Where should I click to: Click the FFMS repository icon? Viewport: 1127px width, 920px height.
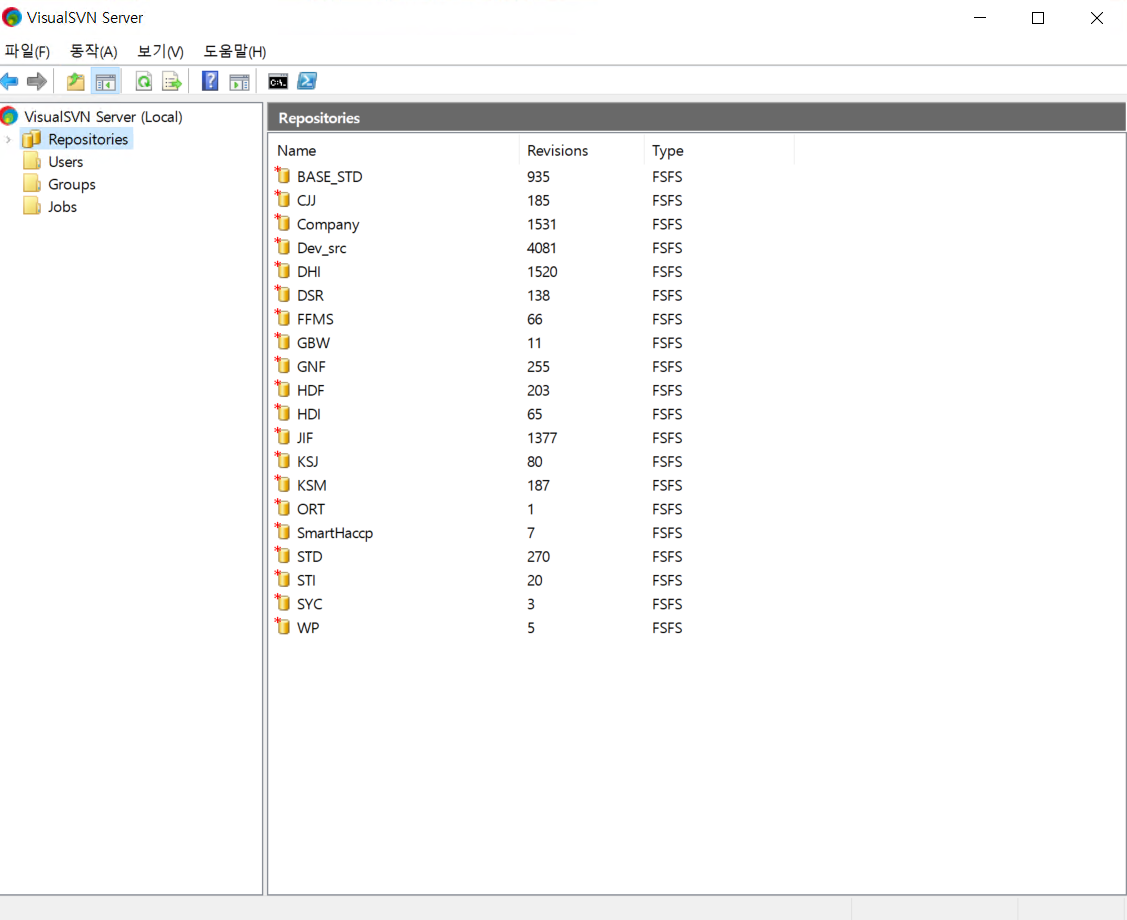[282, 318]
